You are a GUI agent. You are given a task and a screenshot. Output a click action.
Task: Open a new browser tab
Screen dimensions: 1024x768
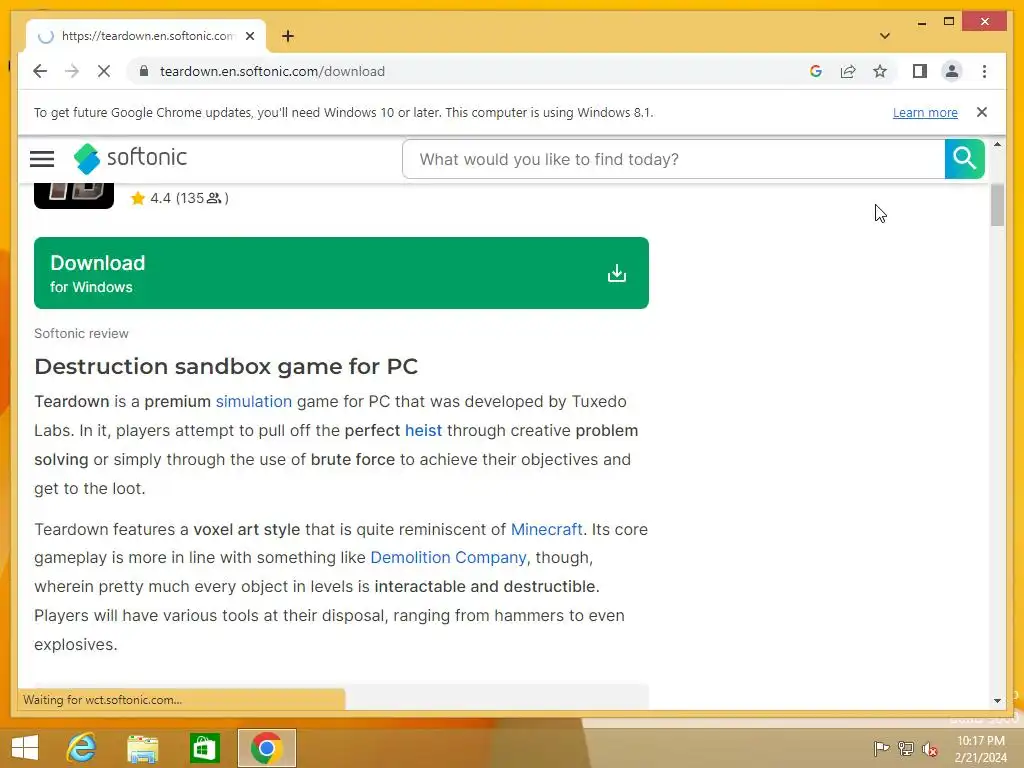point(288,36)
